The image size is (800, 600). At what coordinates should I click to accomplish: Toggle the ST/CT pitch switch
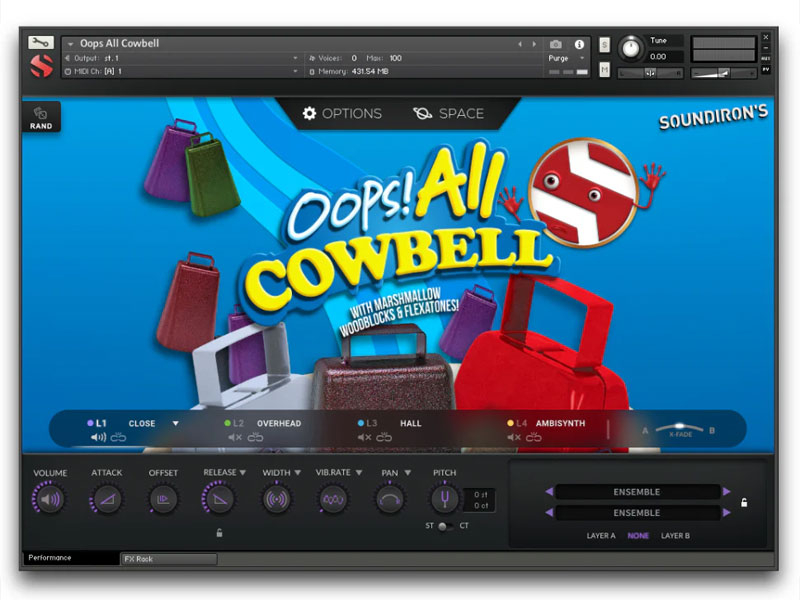444,526
